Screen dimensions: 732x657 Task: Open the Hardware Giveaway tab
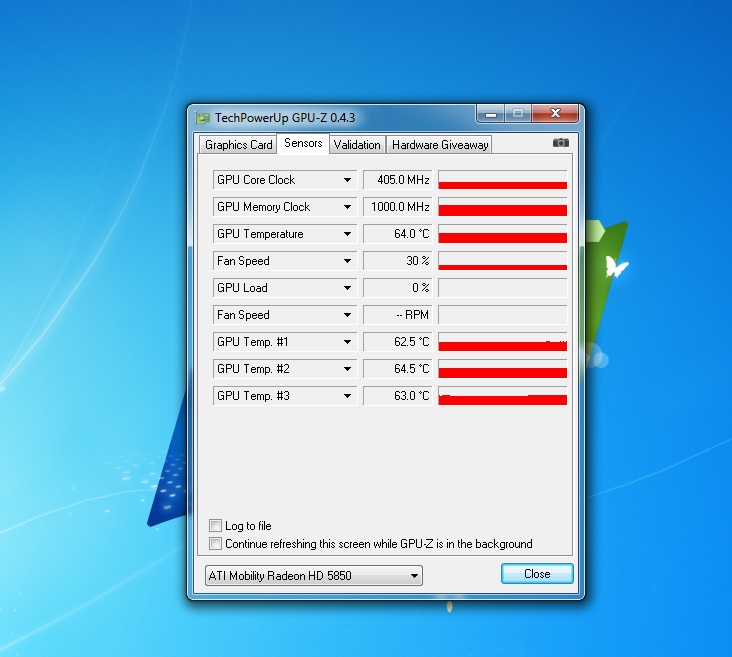point(440,145)
